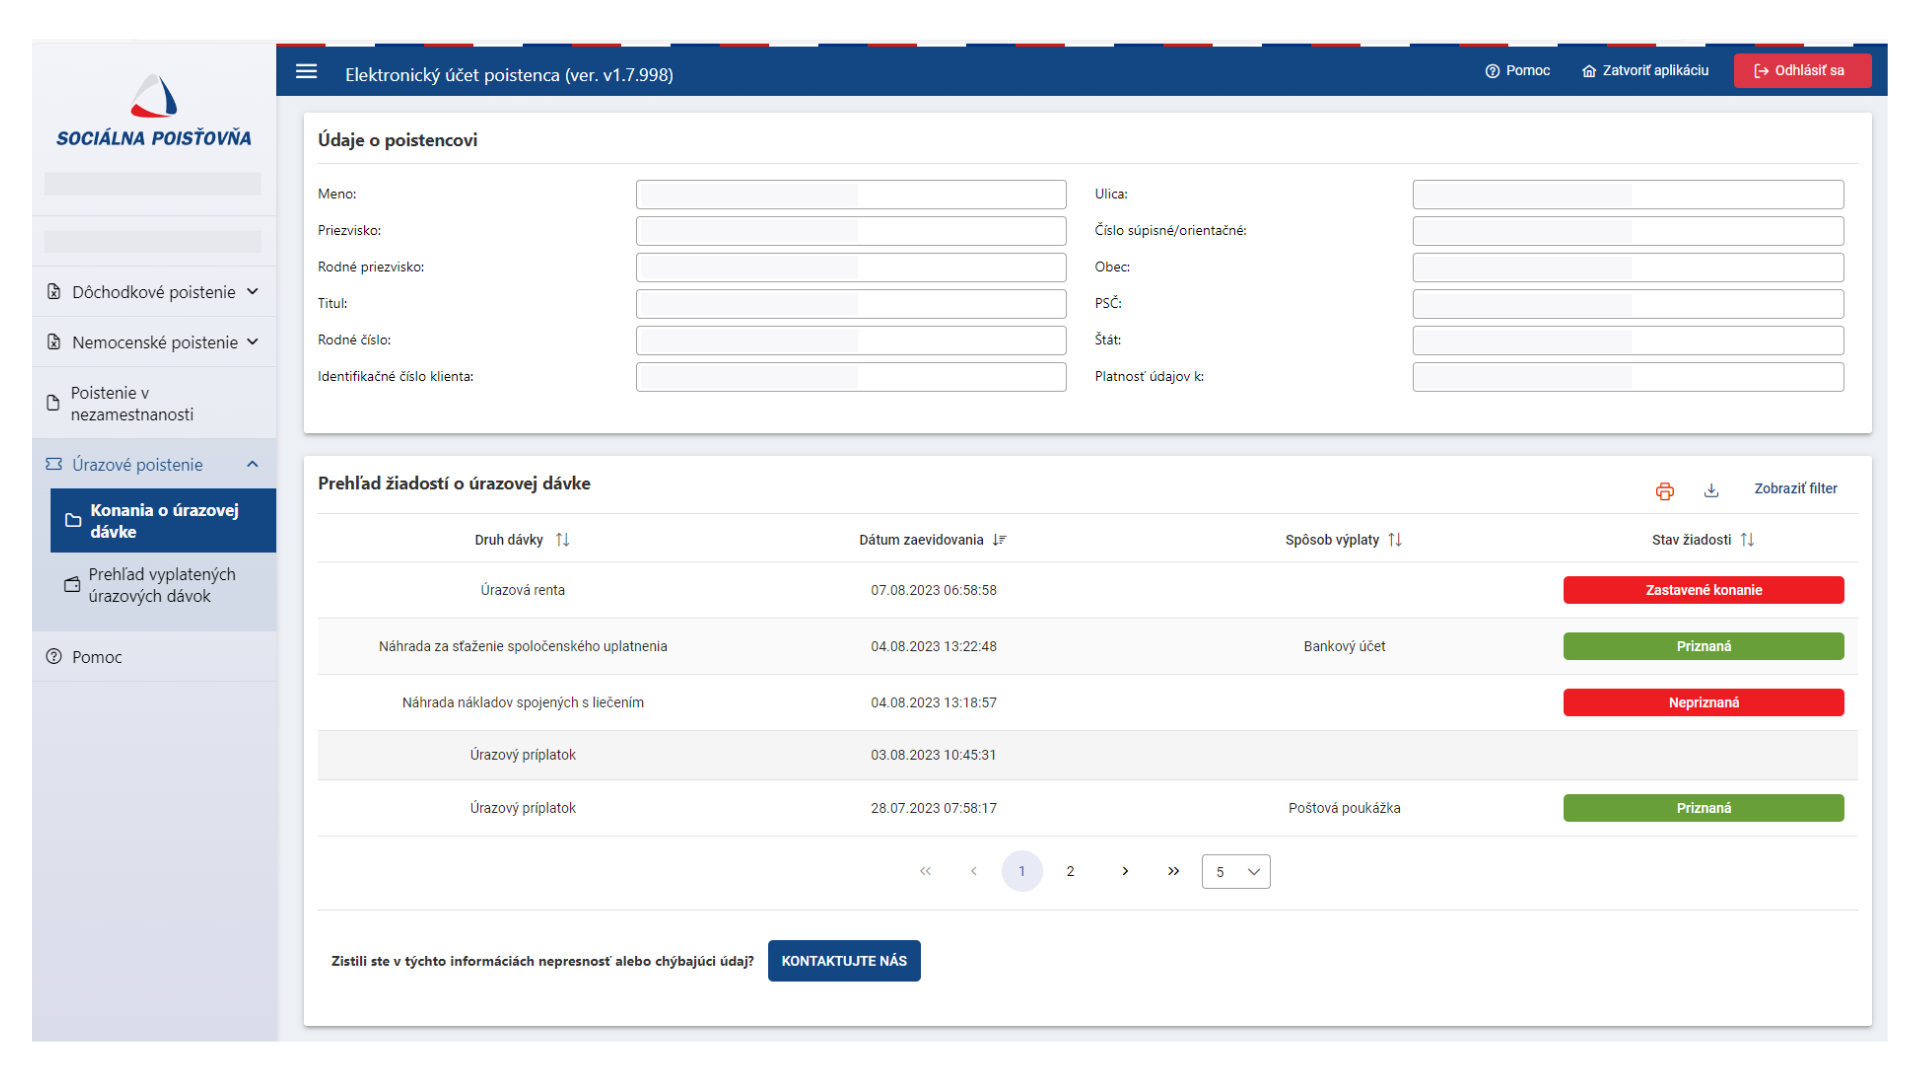Open Poistenie v nezamestnanosti menu item
The height and width of the screenshot is (1080, 1920).
pos(154,404)
